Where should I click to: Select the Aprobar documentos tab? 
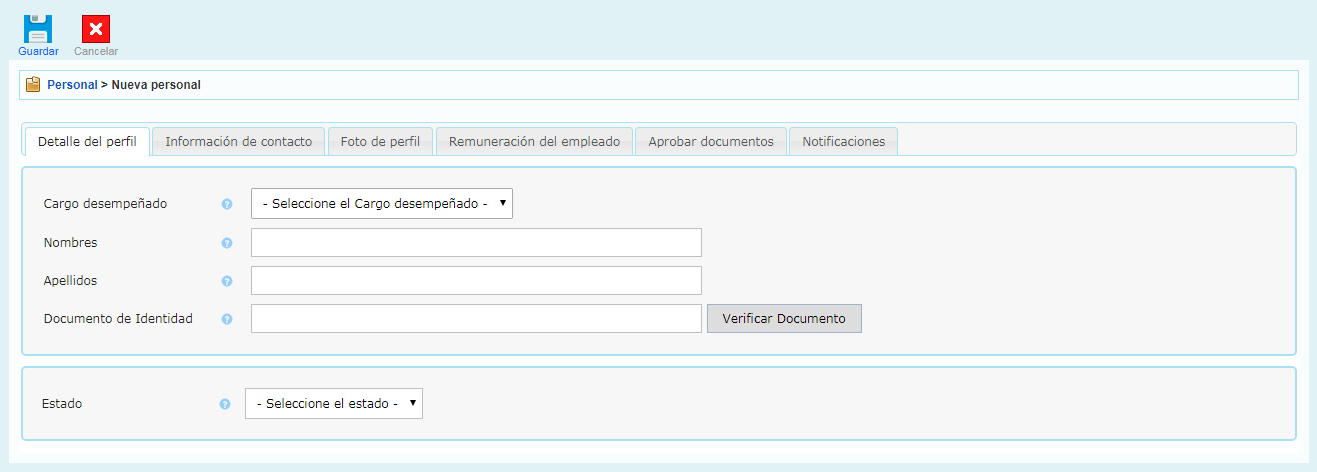tap(711, 142)
